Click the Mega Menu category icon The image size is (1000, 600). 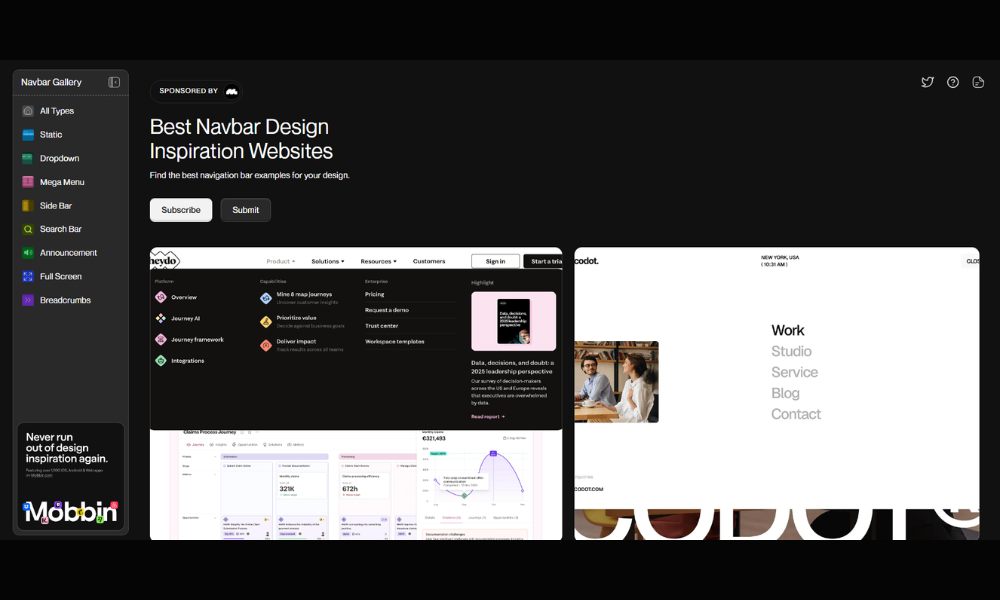point(28,181)
